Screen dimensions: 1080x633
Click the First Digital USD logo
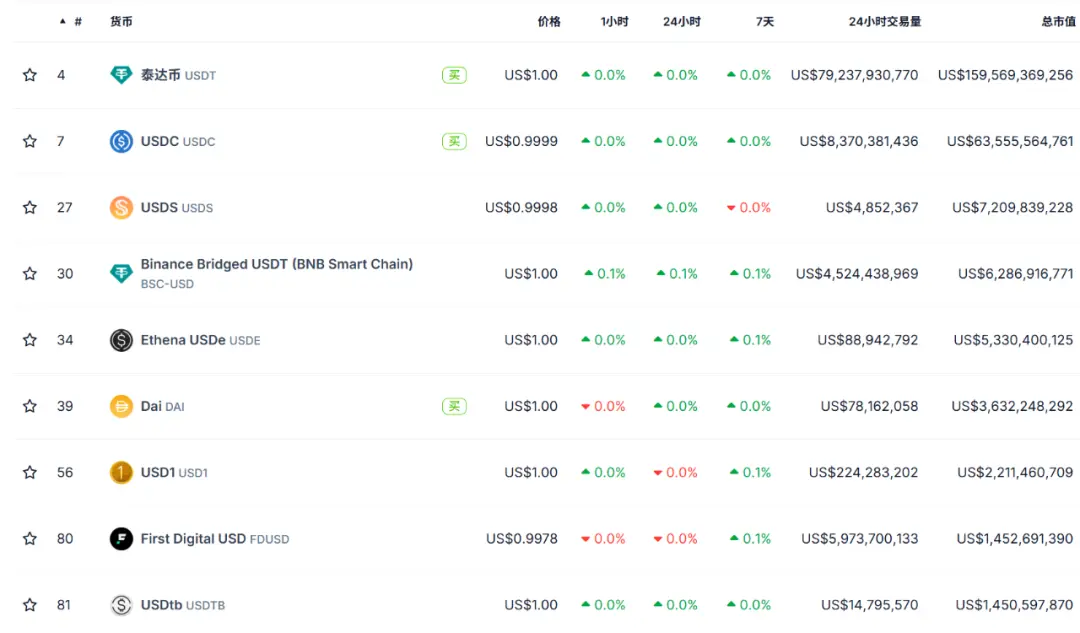[121, 539]
